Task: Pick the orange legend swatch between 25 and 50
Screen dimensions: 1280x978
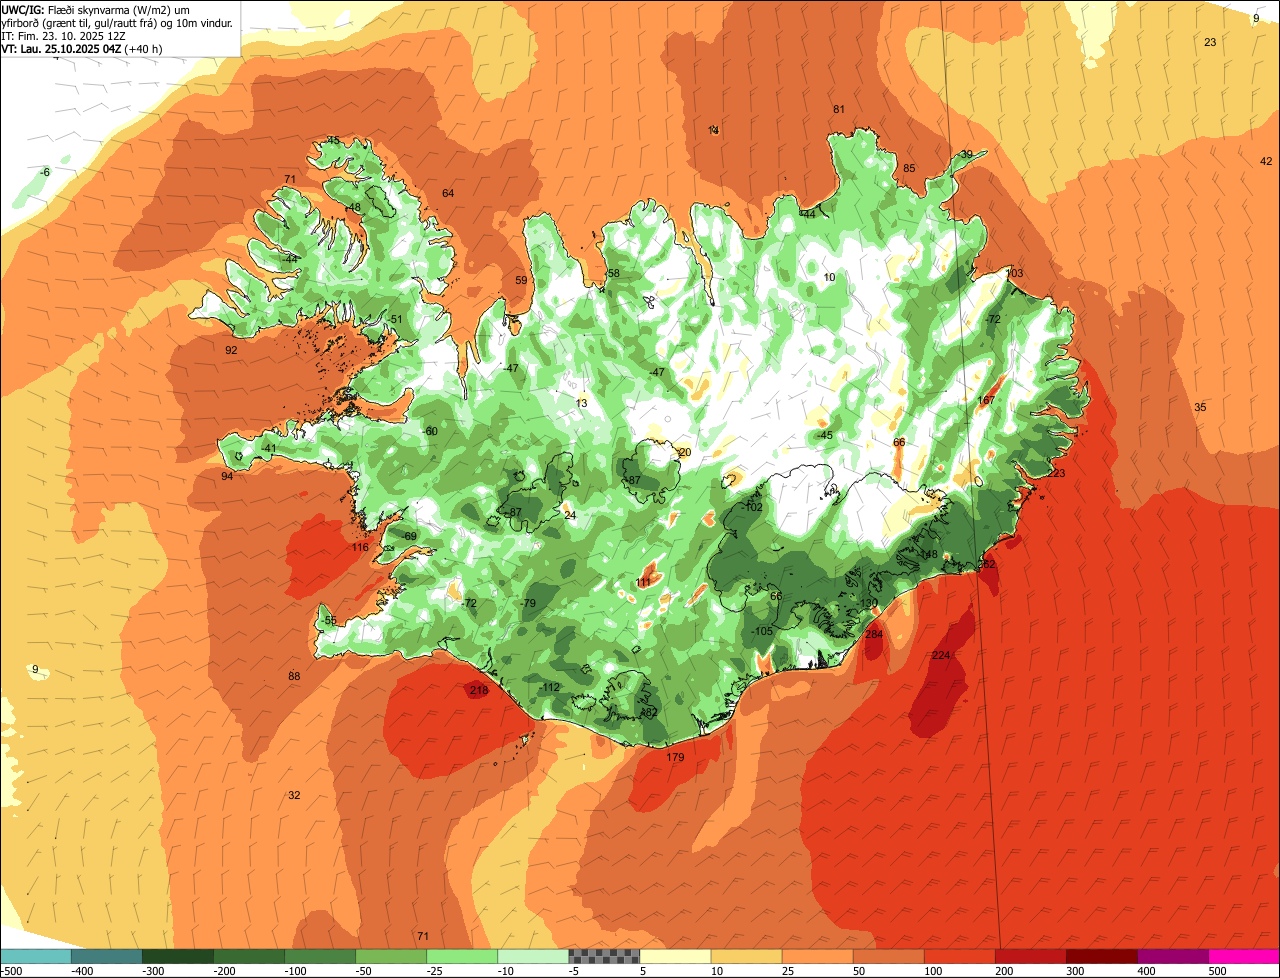Action: [817, 956]
